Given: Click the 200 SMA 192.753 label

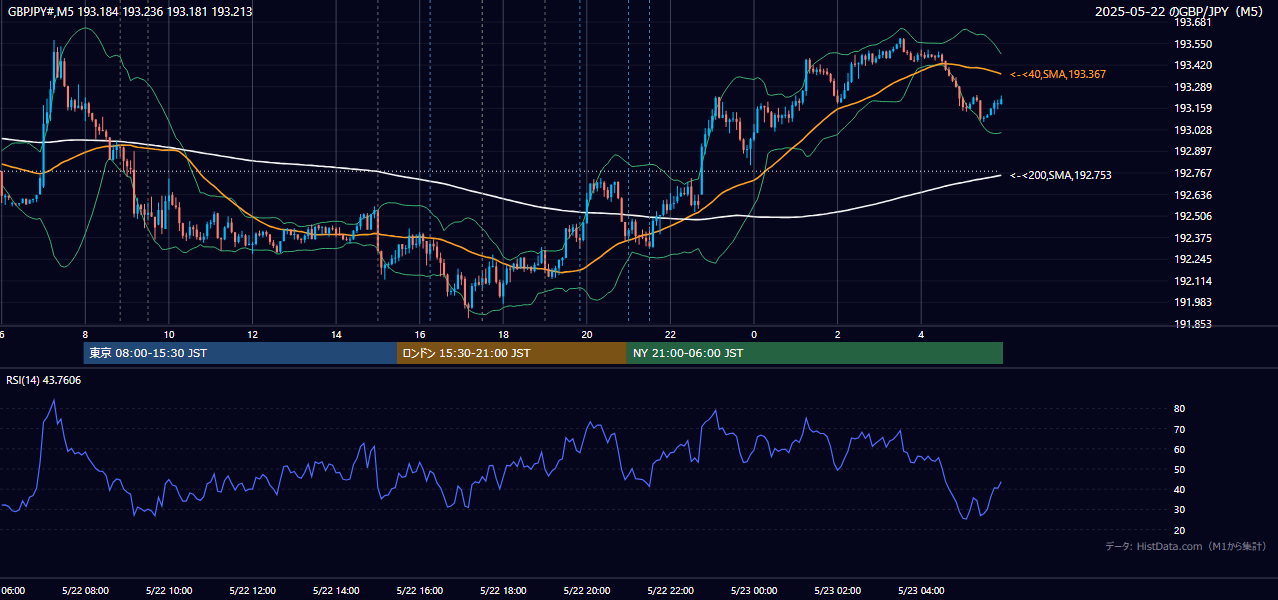Looking at the screenshot, I should coord(1061,175).
